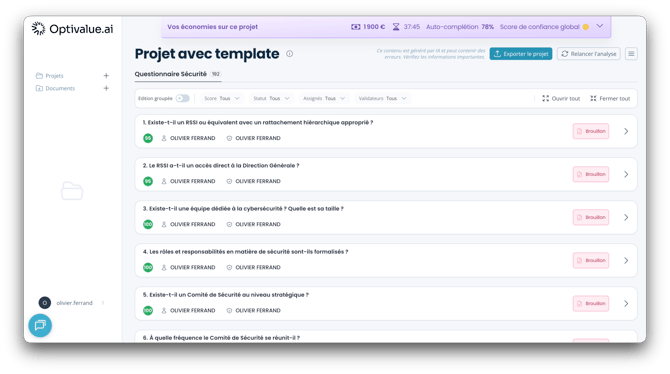Image resolution: width=670 pixels, height=374 pixels.
Task: Click the info icon next to project title
Action: pyautogui.click(x=289, y=54)
